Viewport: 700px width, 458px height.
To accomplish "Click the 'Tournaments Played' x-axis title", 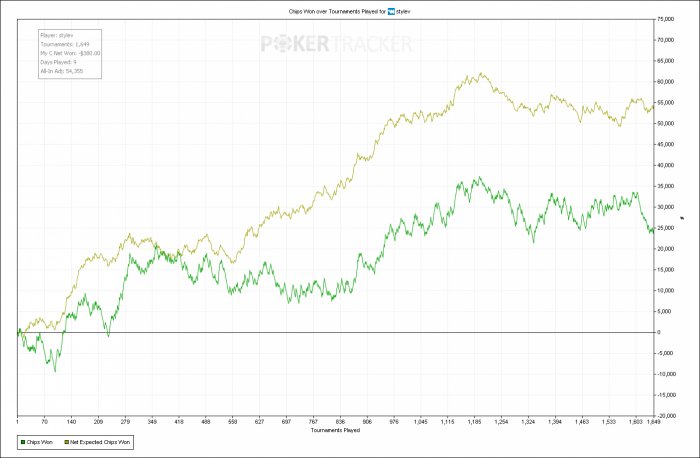I will tap(335, 430).
